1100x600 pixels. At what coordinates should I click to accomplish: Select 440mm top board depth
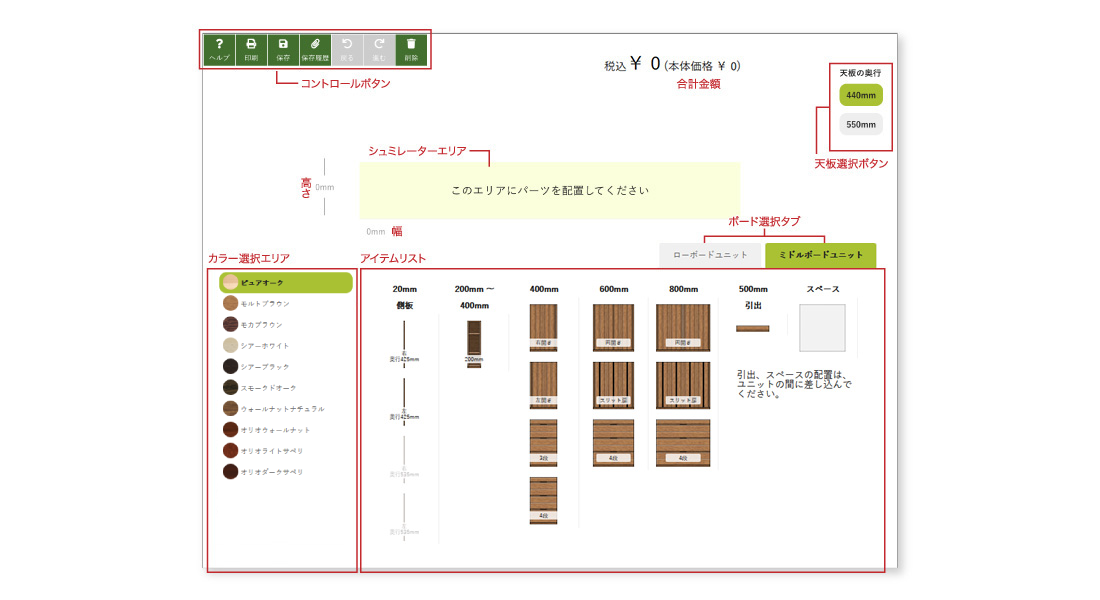pos(861,95)
